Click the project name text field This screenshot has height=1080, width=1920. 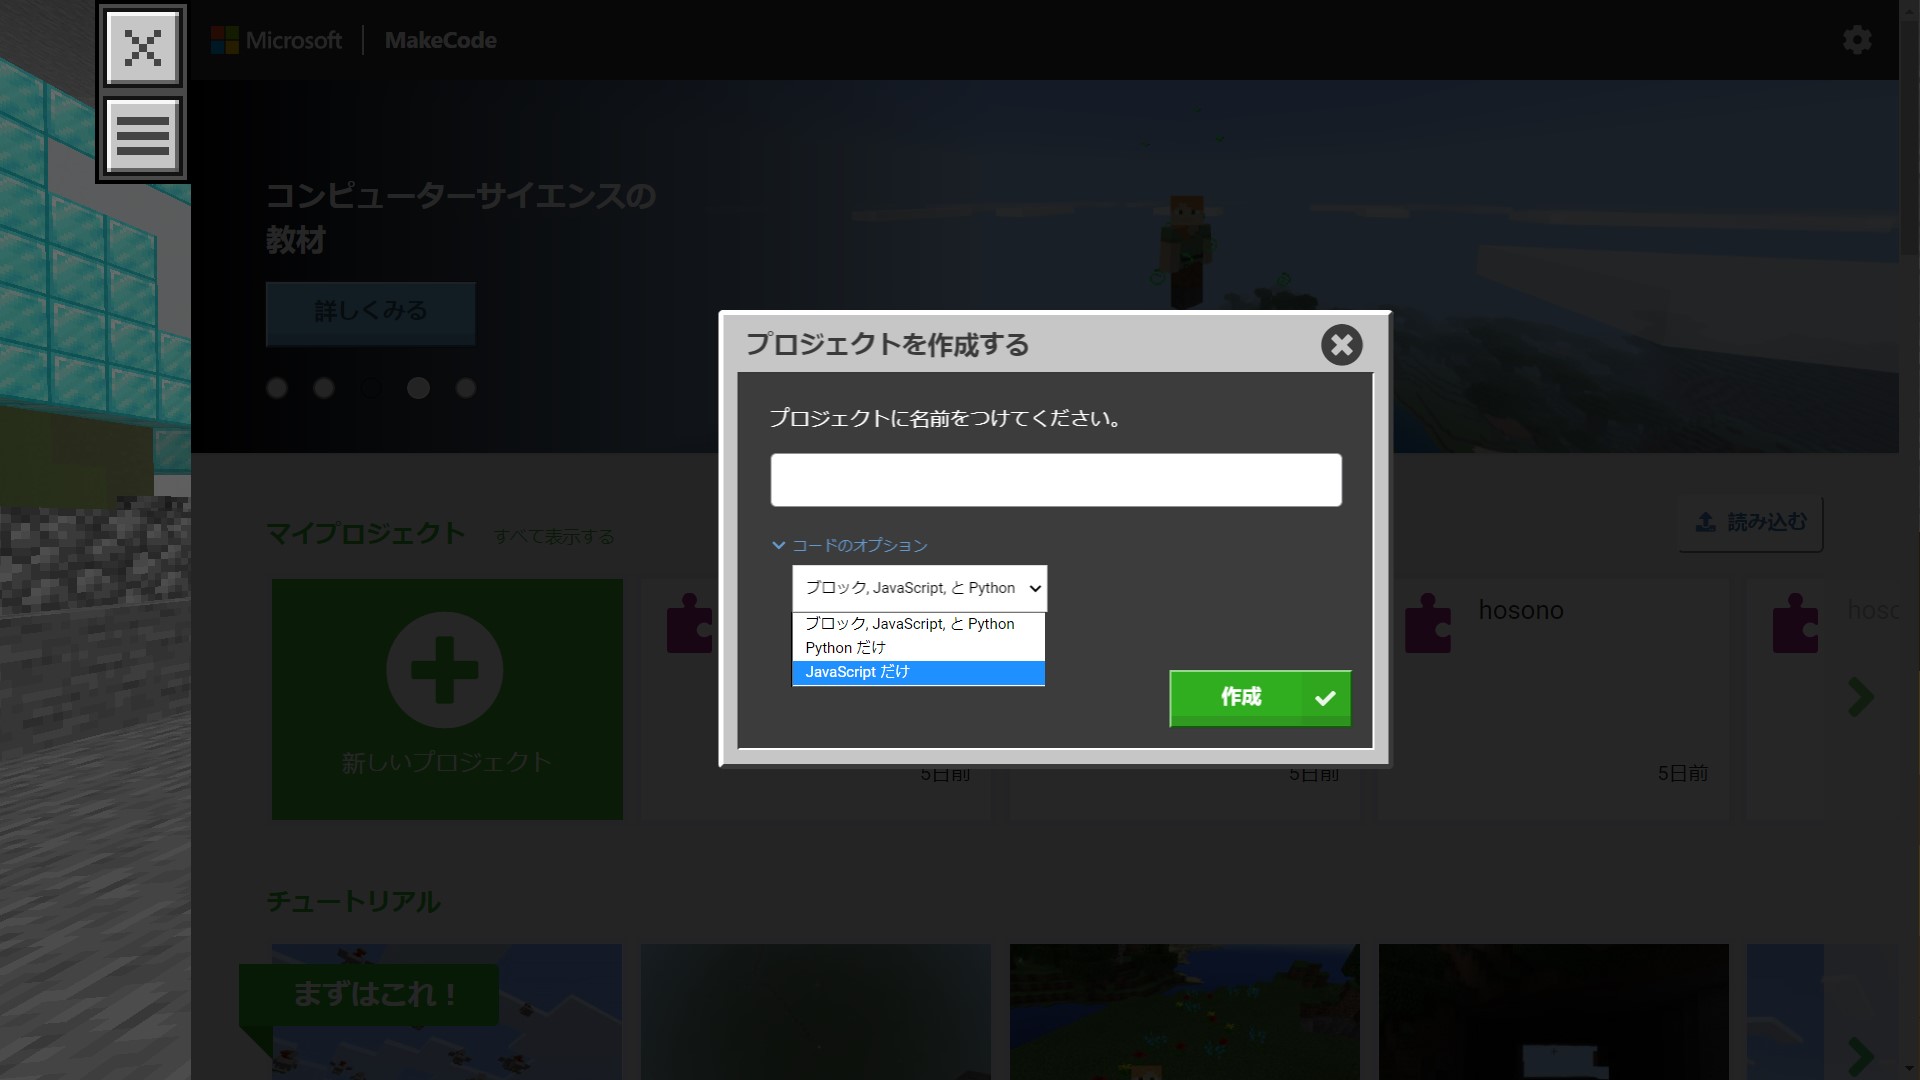1055,480
